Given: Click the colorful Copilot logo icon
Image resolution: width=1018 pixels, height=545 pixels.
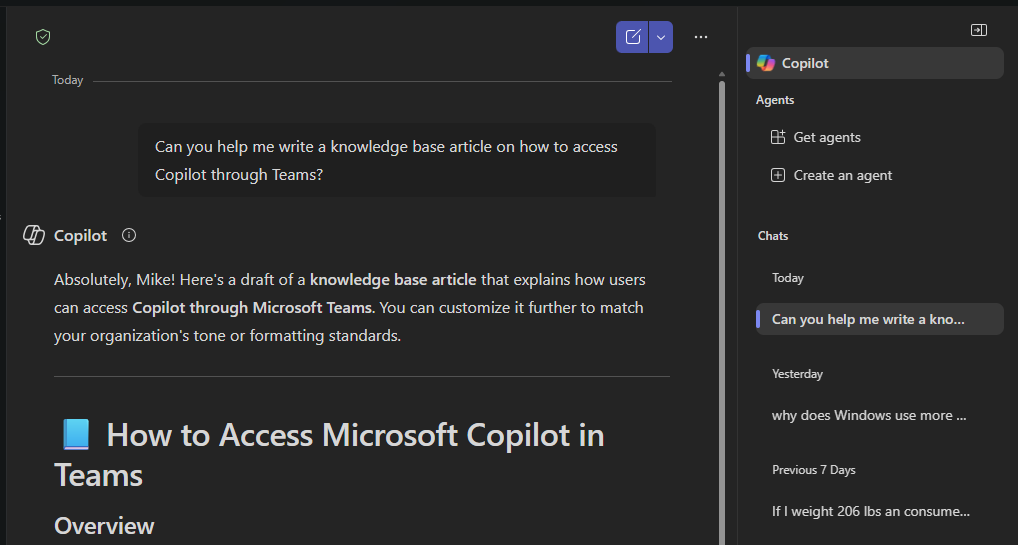Looking at the screenshot, I should (766, 63).
